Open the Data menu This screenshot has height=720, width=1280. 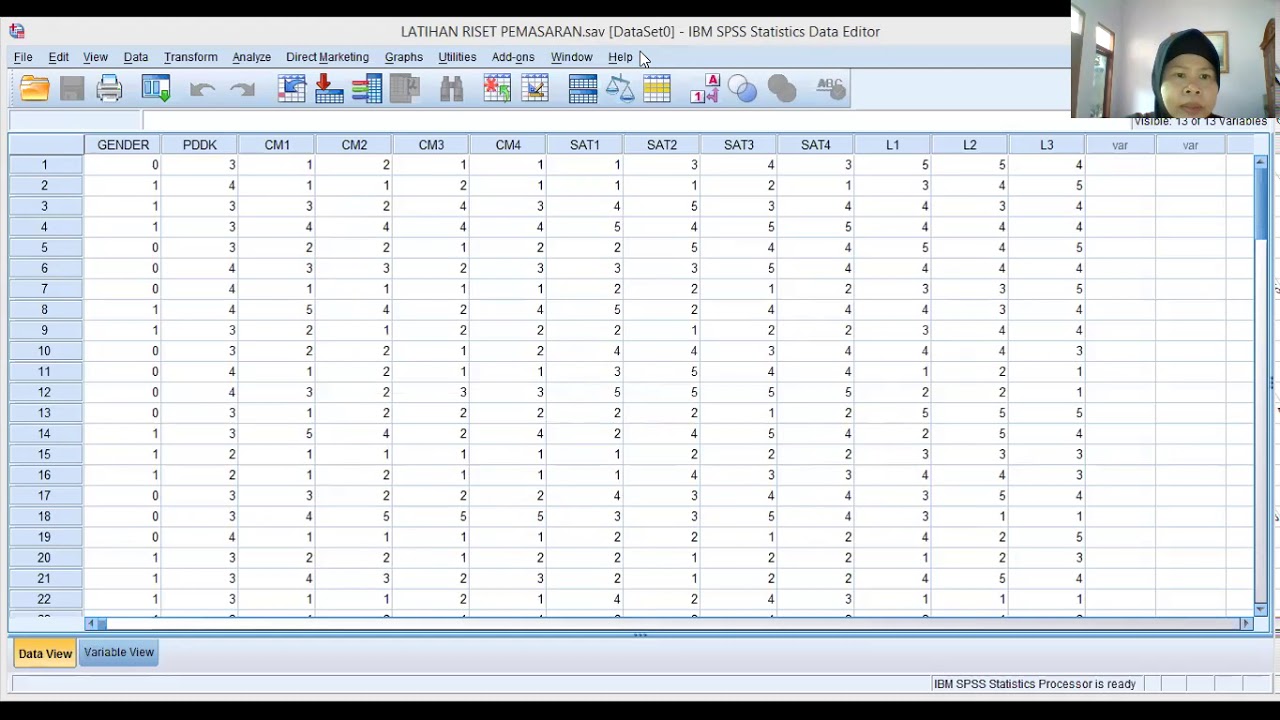(136, 57)
